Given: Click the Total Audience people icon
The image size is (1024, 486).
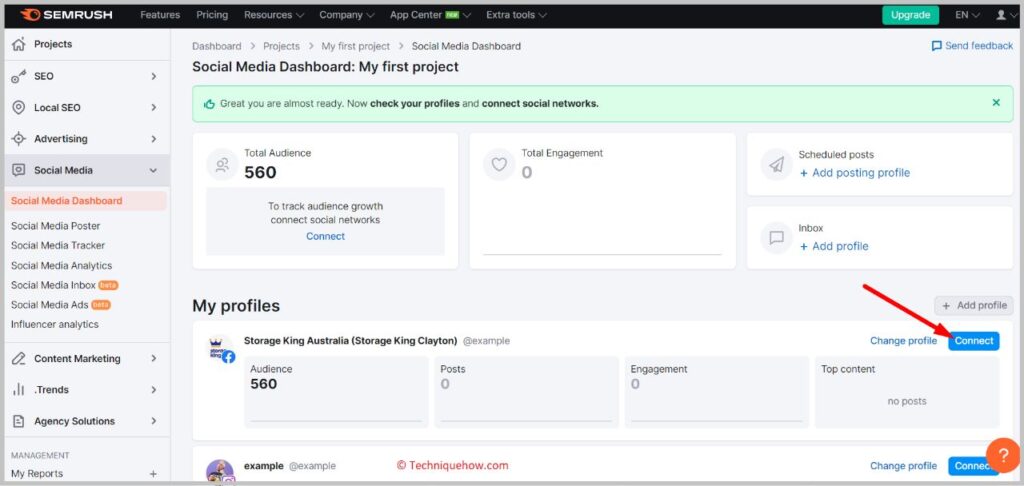Looking at the screenshot, I should [x=222, y=165].
